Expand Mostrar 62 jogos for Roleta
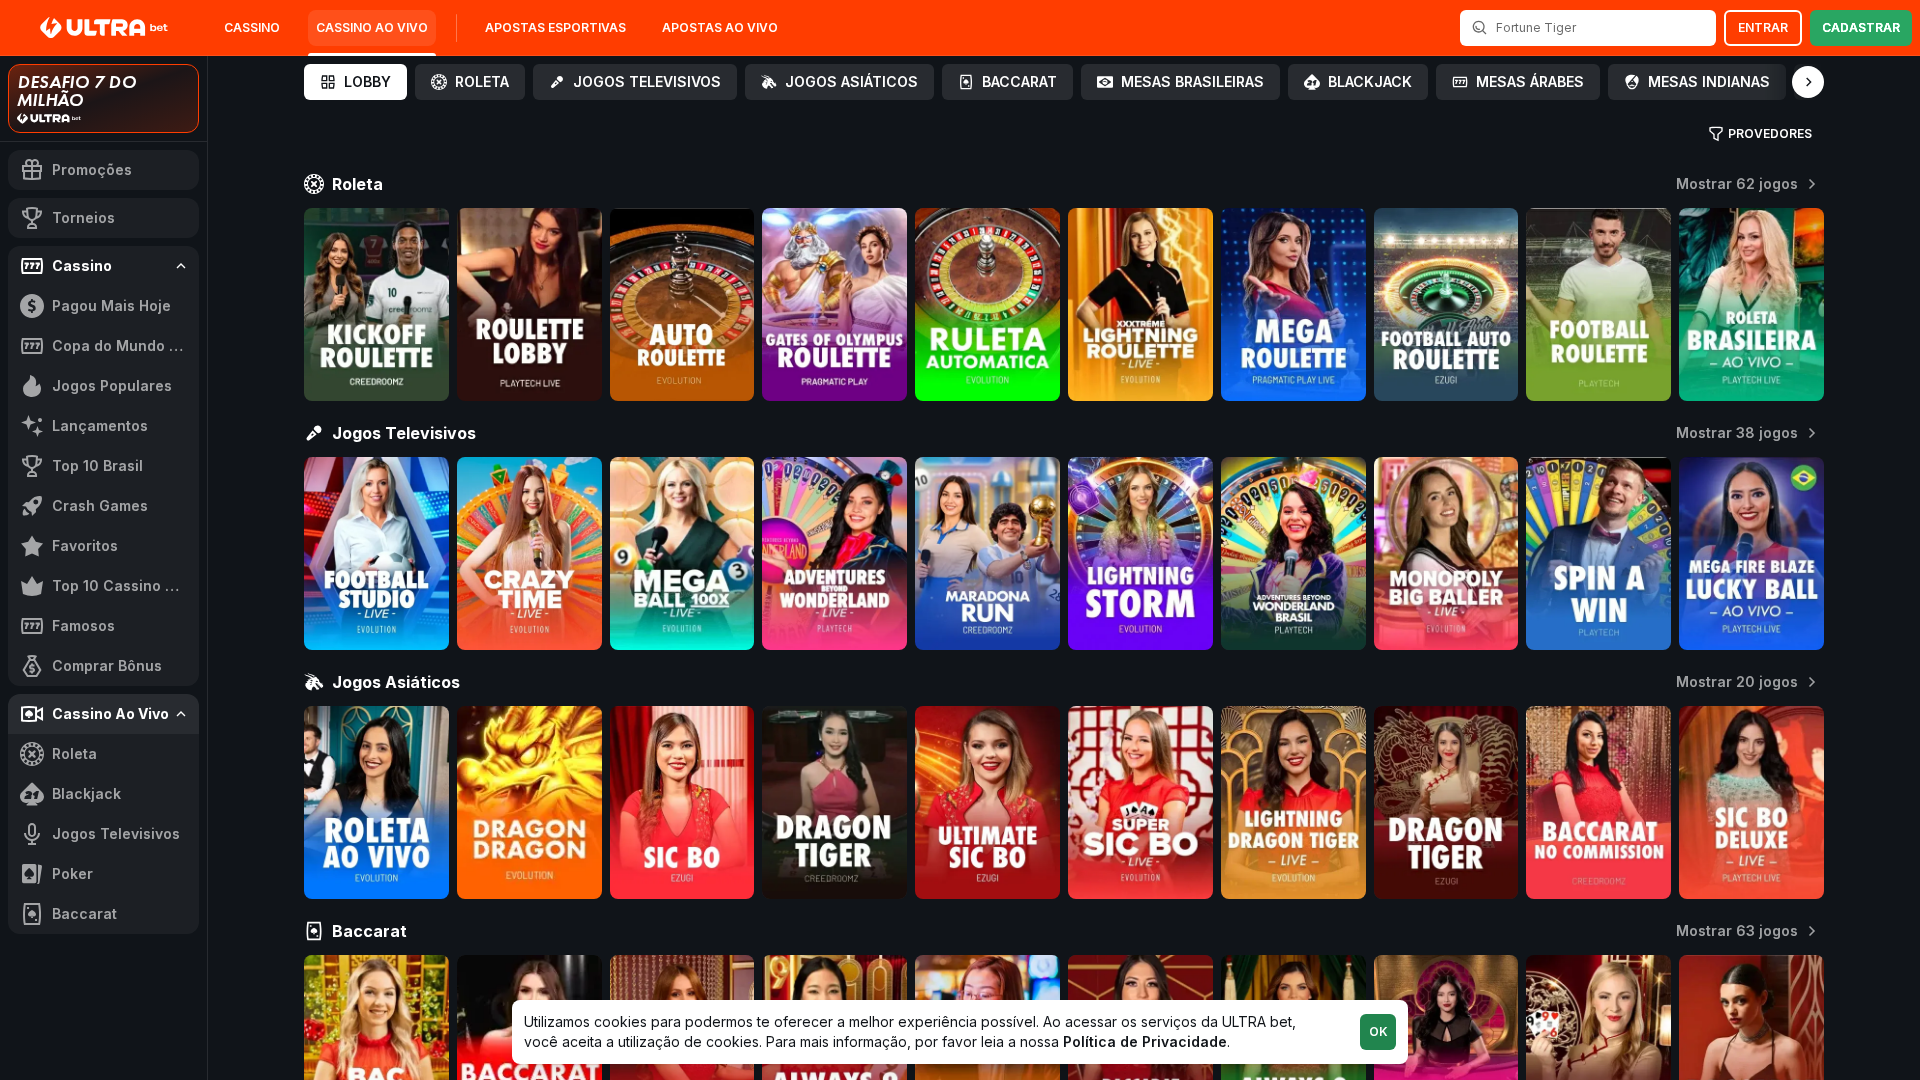Image resolution: width=1920 pixels, height=1080 pixels. coord(1747,184)
